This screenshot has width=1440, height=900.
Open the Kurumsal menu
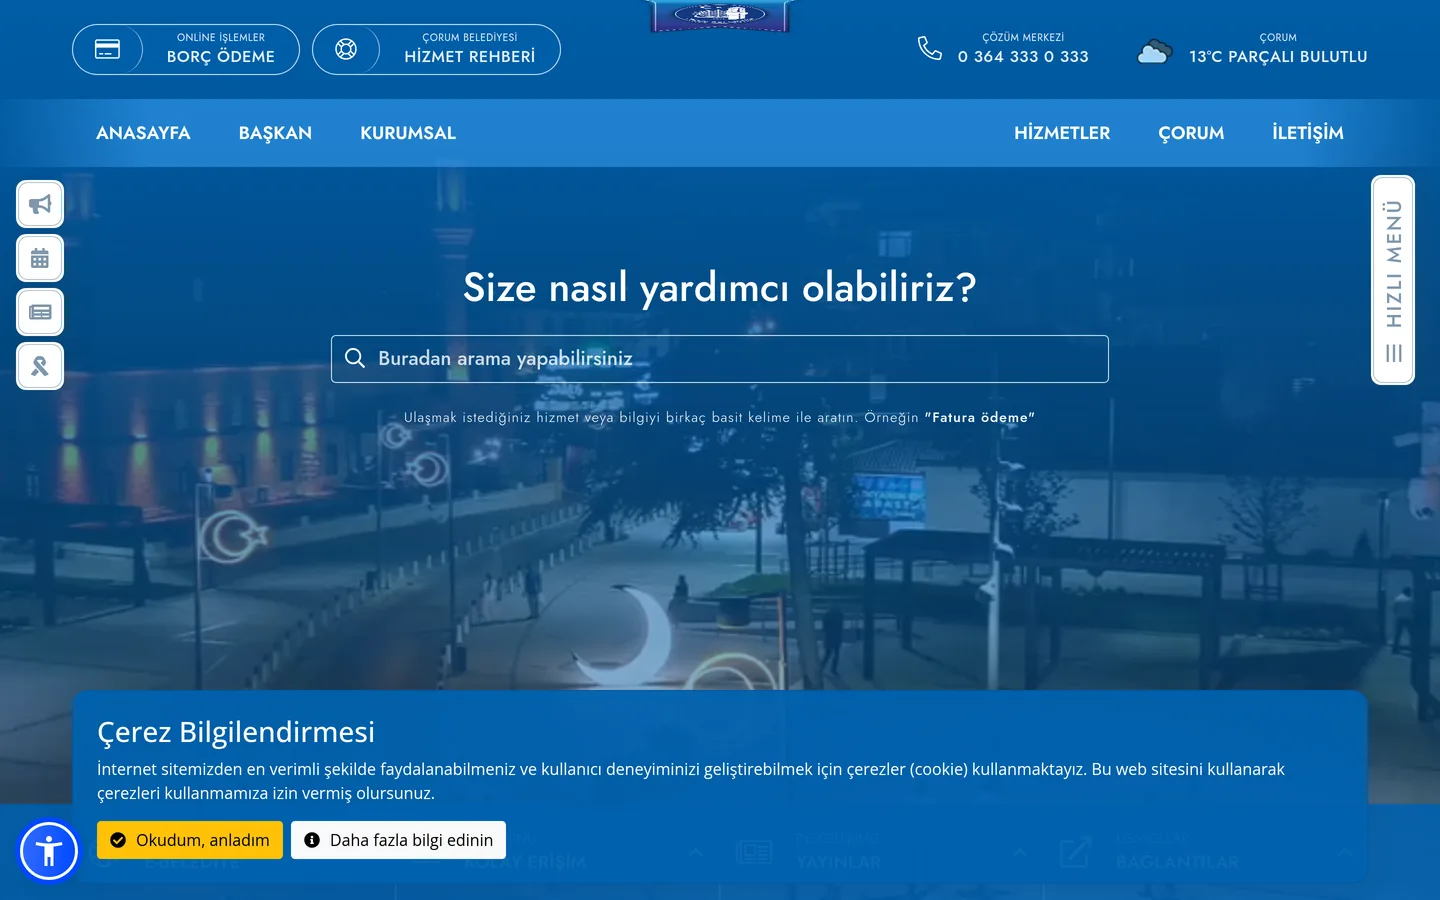[408, 133]
